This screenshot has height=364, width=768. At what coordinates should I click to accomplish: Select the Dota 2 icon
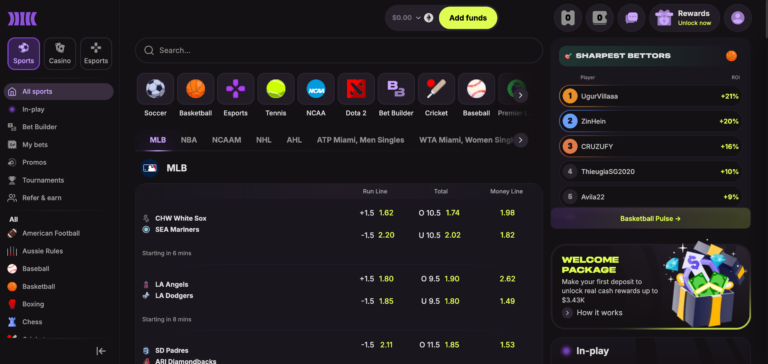pyautogui.click(x=356, y=89)
